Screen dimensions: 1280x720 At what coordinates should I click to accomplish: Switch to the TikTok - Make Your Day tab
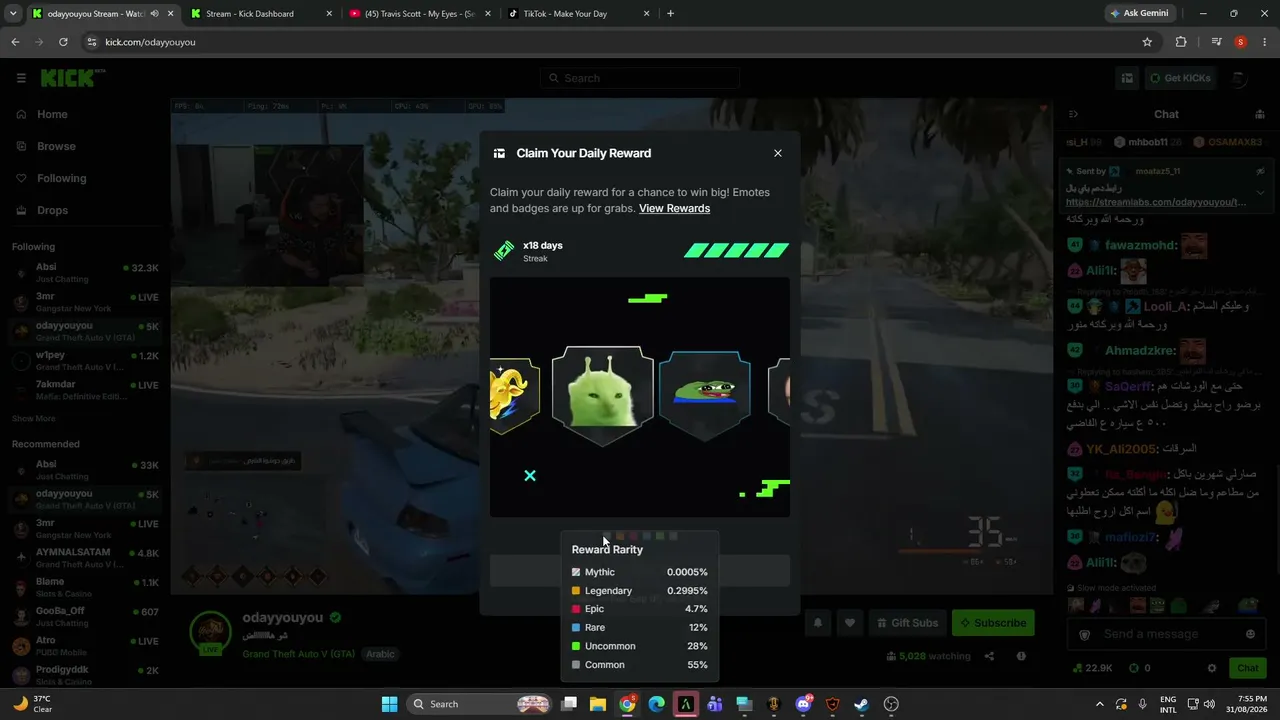pyautogui.click(x=579, y=14)
